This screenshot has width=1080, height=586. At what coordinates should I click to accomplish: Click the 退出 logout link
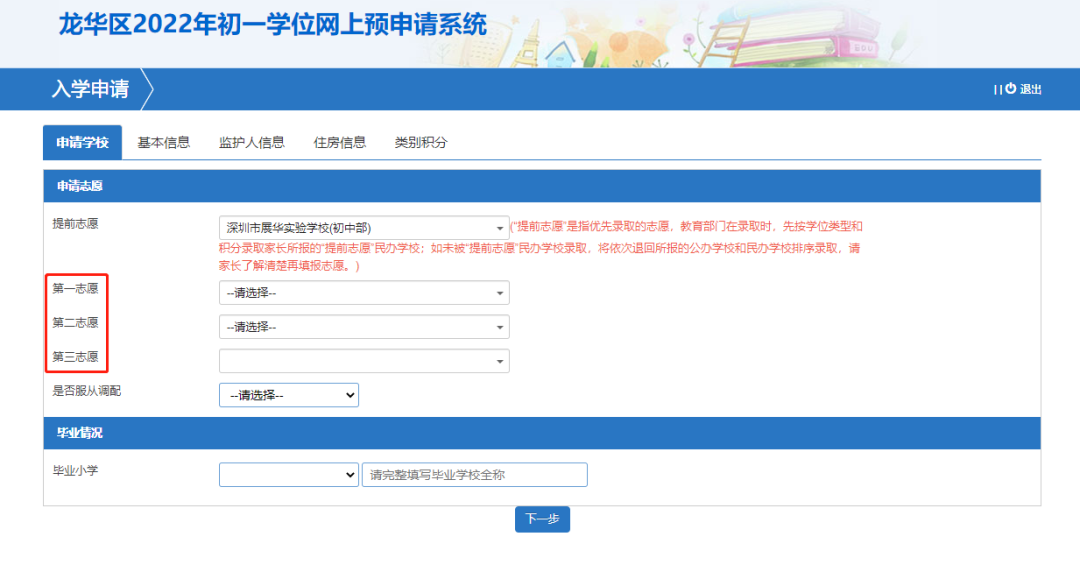1032,89
